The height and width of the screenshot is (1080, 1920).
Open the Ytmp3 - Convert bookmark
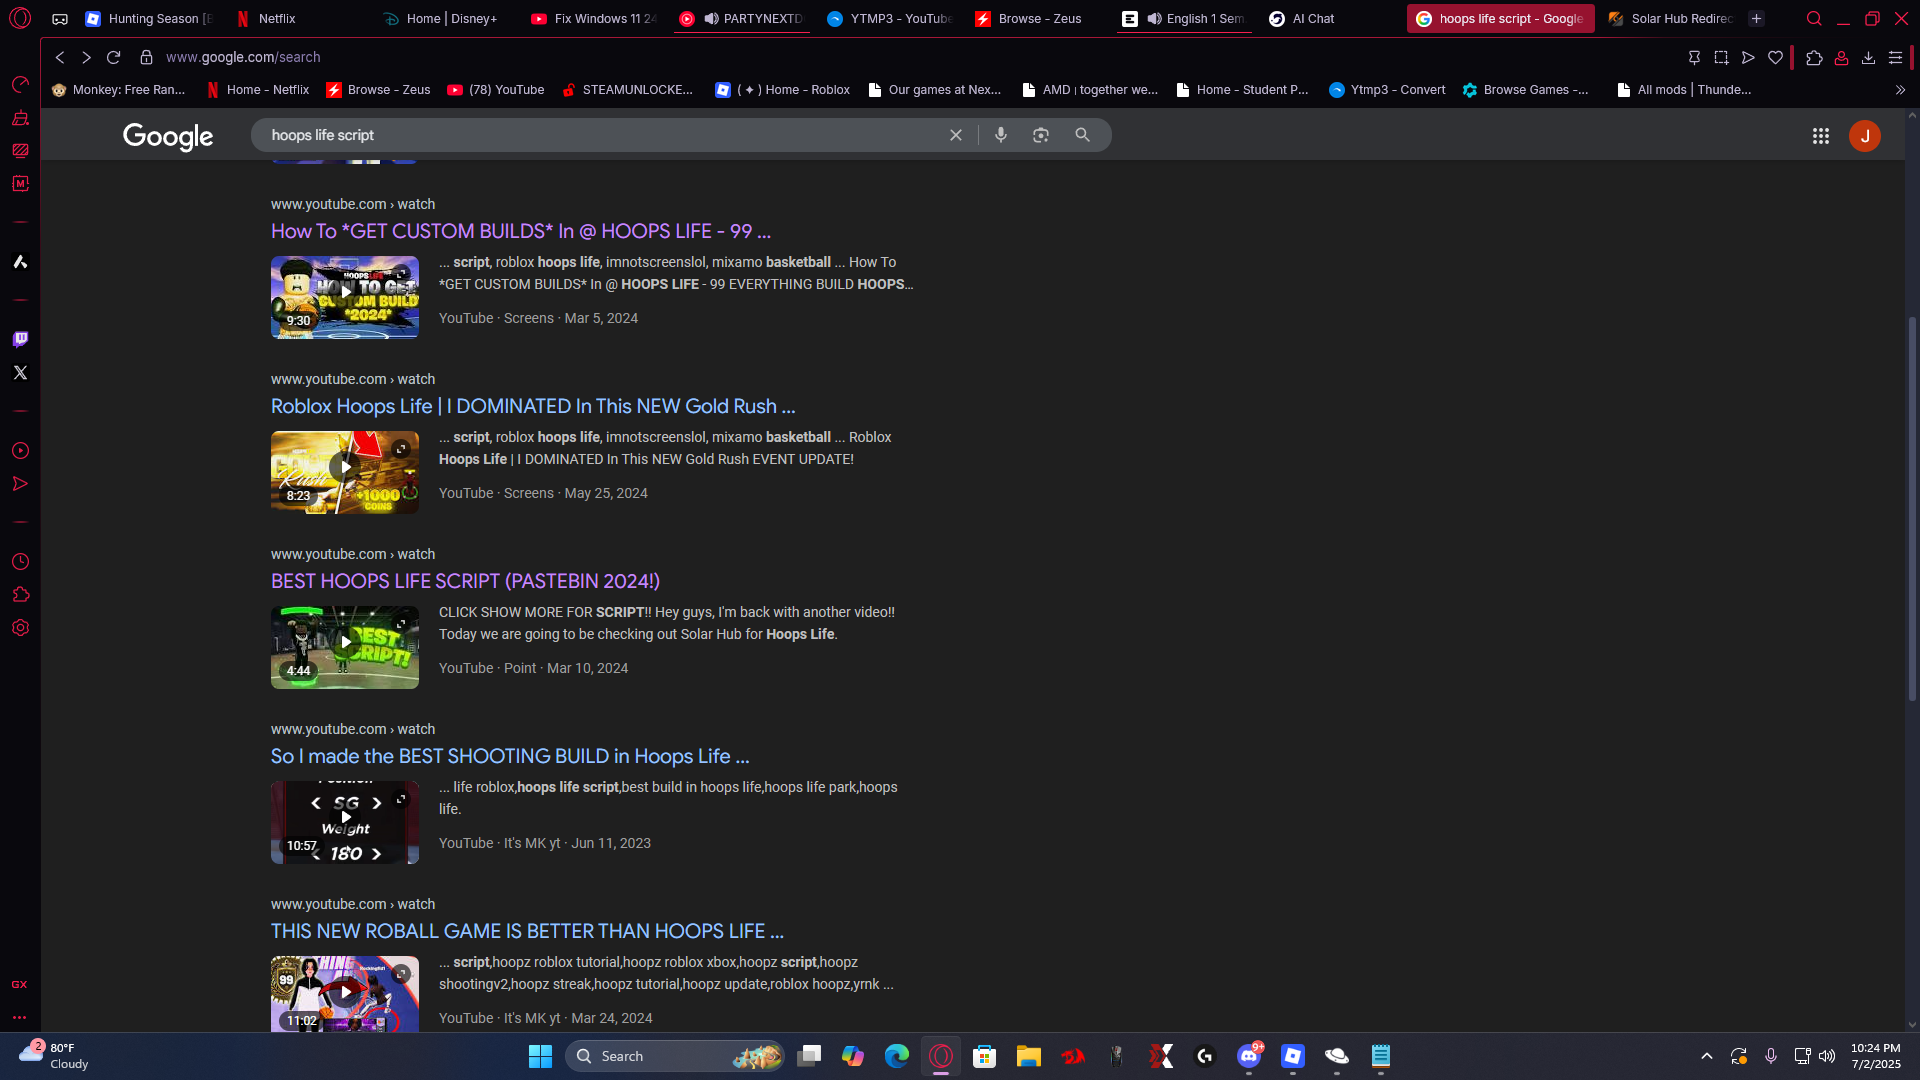[x=1387, y=90]
